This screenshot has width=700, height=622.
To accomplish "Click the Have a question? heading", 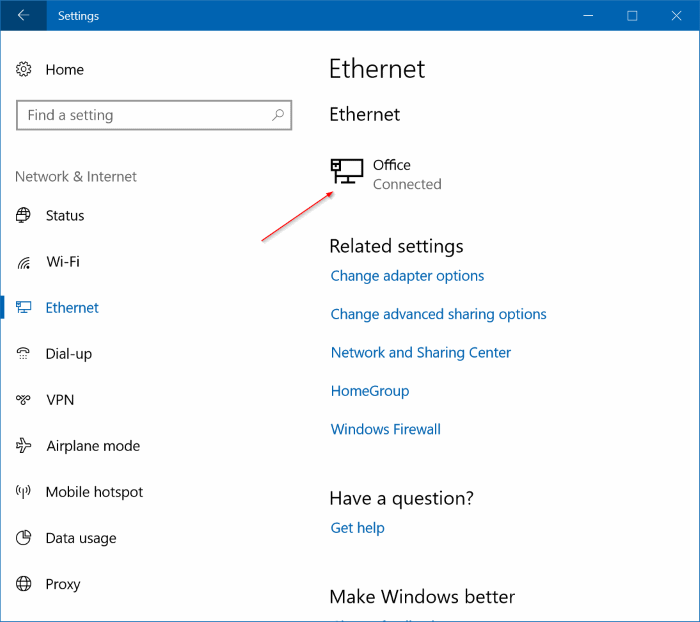I will click(x=401, y=498).
